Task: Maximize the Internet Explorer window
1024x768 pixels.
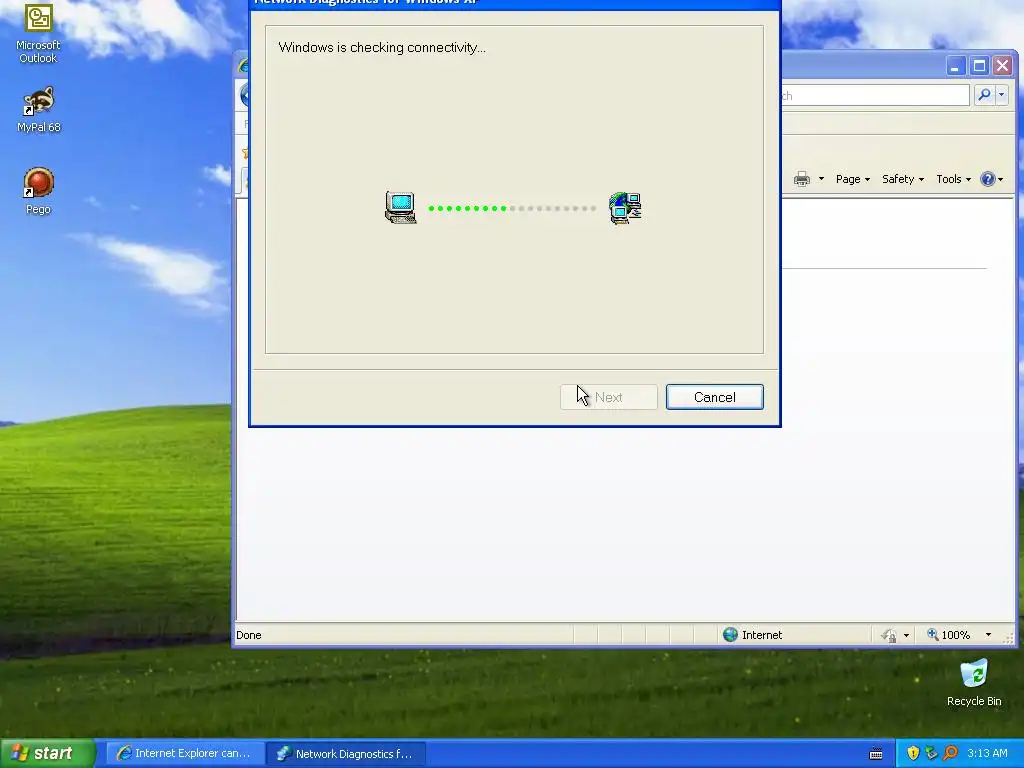Action: tap(979, 66)
